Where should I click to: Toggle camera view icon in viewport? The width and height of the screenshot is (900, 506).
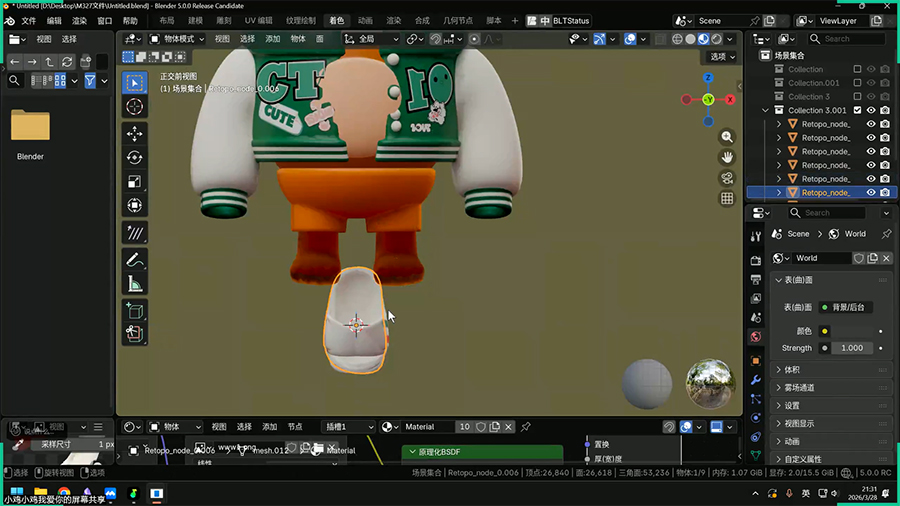point(727,178)
